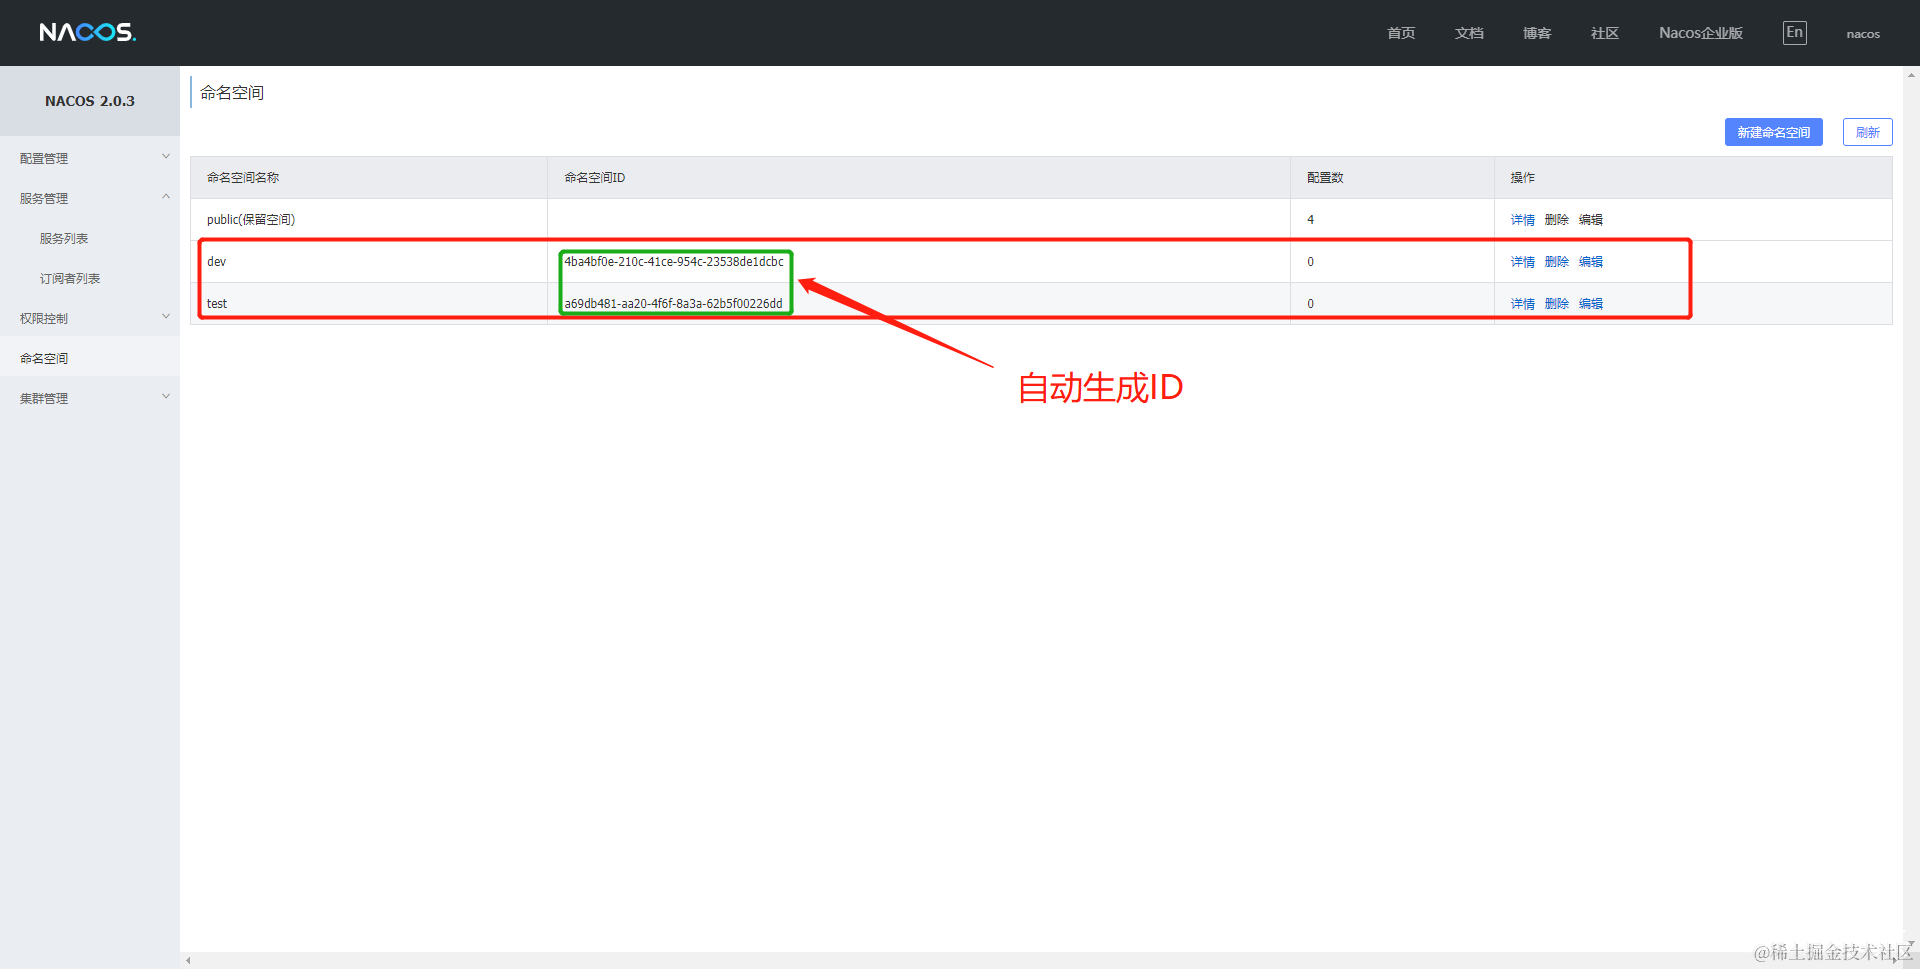Image resolution: width=1920 pixels, height=969 pixels.
Task: Click config count 4 for public
Action: click(x=1310, y=219)
